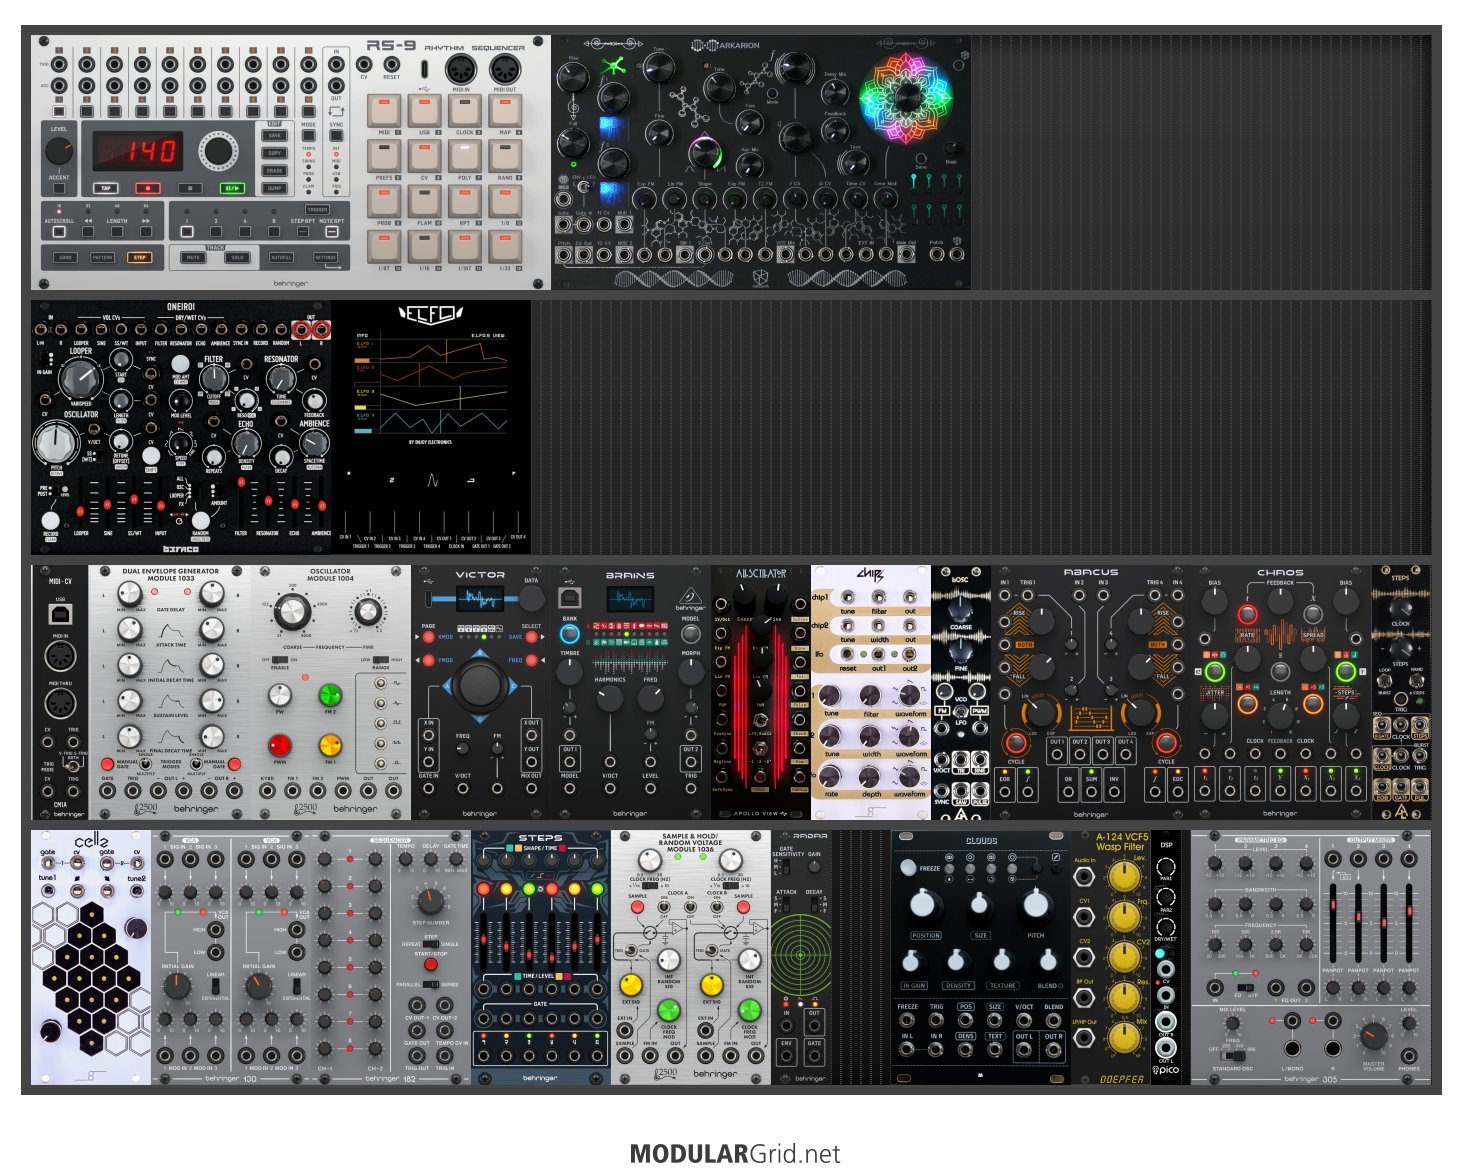Click the blue BANK button on Brains
Screen dimensions: 1472x1175
570,634
